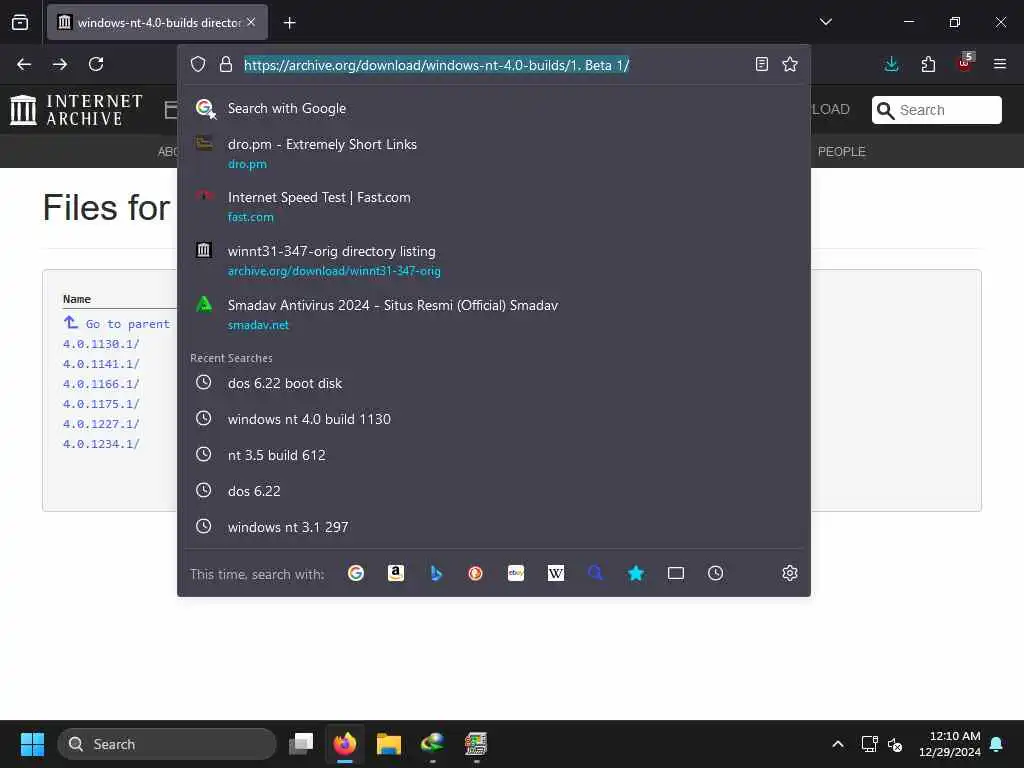Search bookmarks with star icon
The image size is (1024, 768).
click(635, 573)
